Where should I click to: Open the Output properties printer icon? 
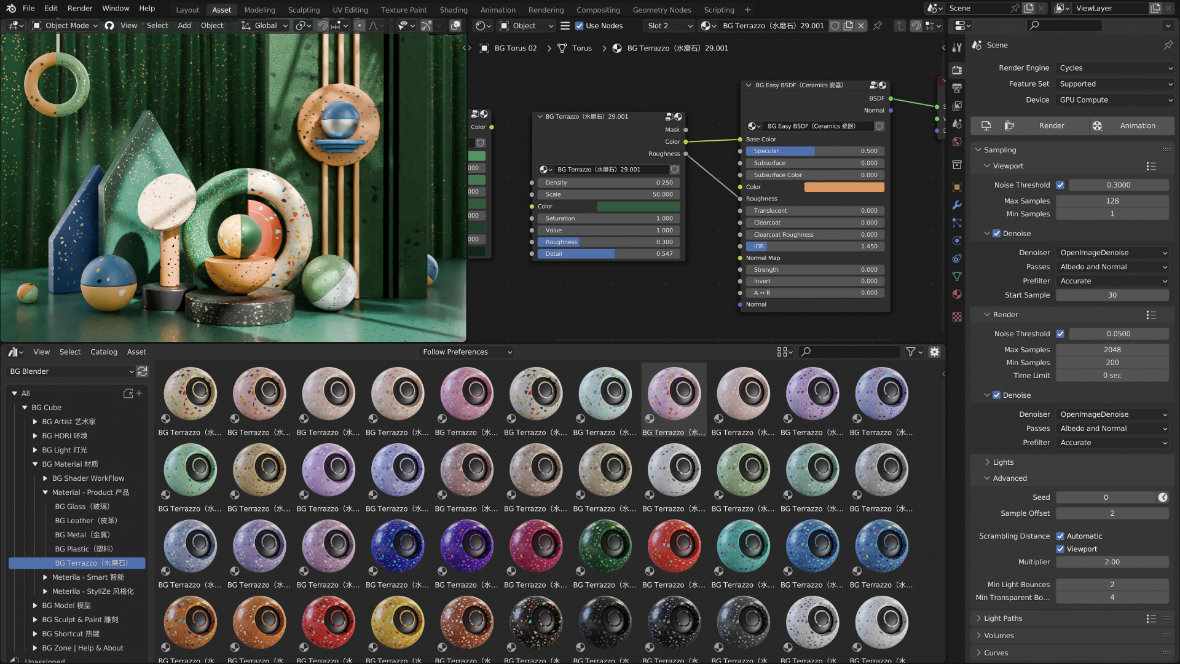957,88
